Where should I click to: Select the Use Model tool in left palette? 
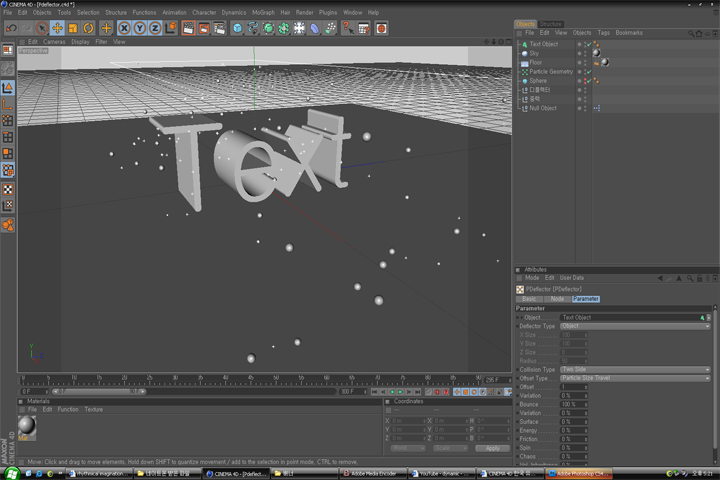coord(8,87)
